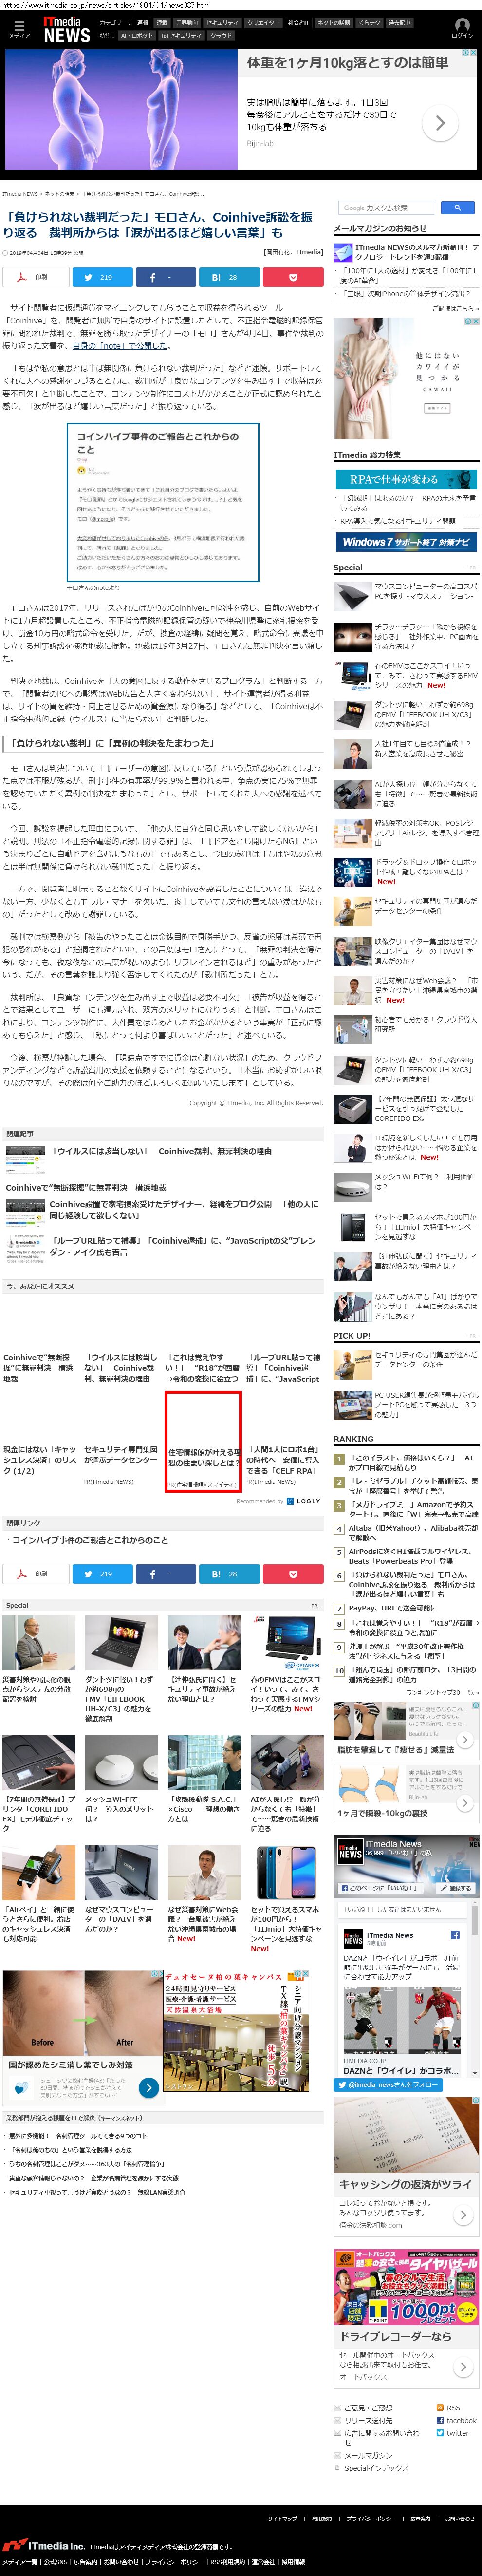This screenshot has width=482, height=2576.
Task: Open sidebar item 「三眼」次期iPhoneの筐体デザイン流出?
Action: pyautogui.click(x=406, y=294)
